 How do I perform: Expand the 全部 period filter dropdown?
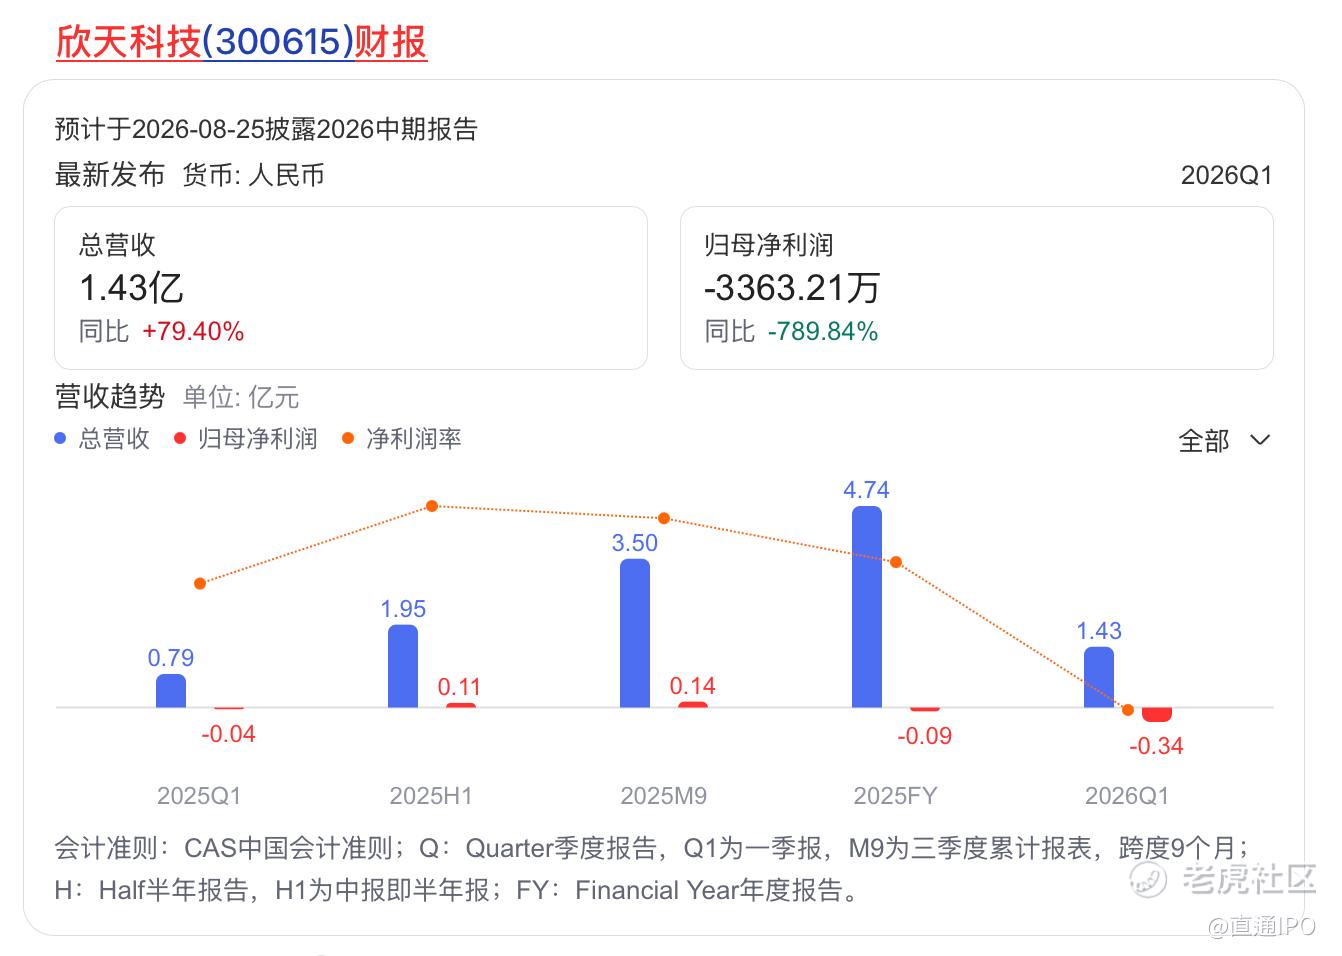[x=1224, y=440]
